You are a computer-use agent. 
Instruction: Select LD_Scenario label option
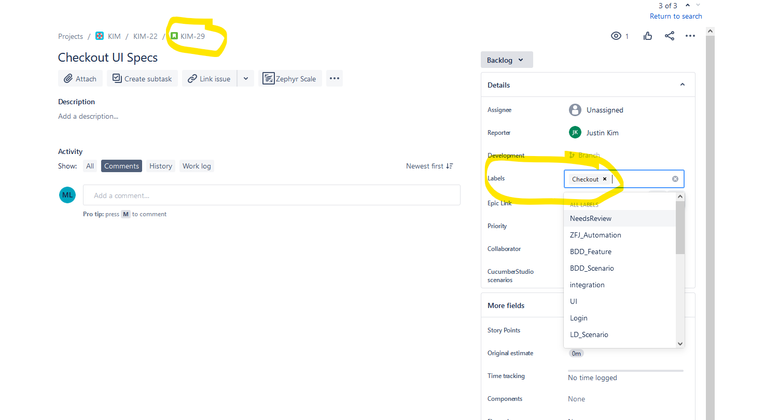[x=620, y=335]
